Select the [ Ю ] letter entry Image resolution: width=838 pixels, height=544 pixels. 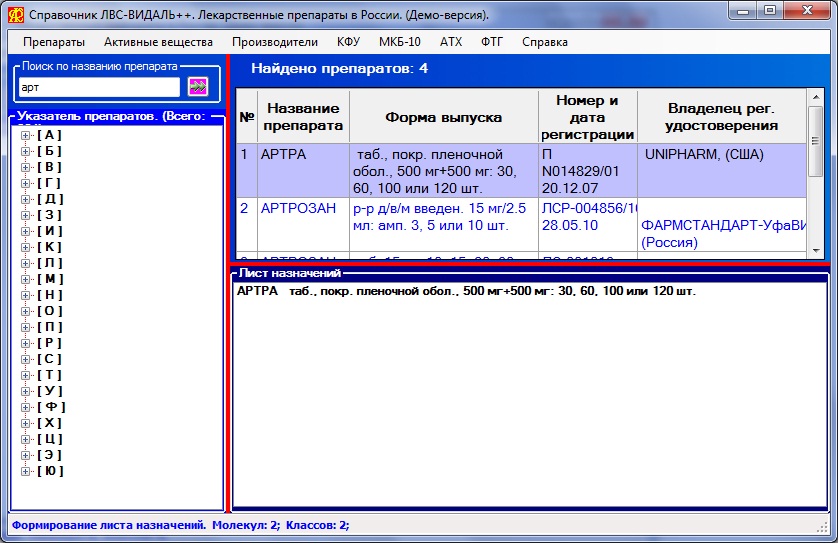click(x=50, y=471)
